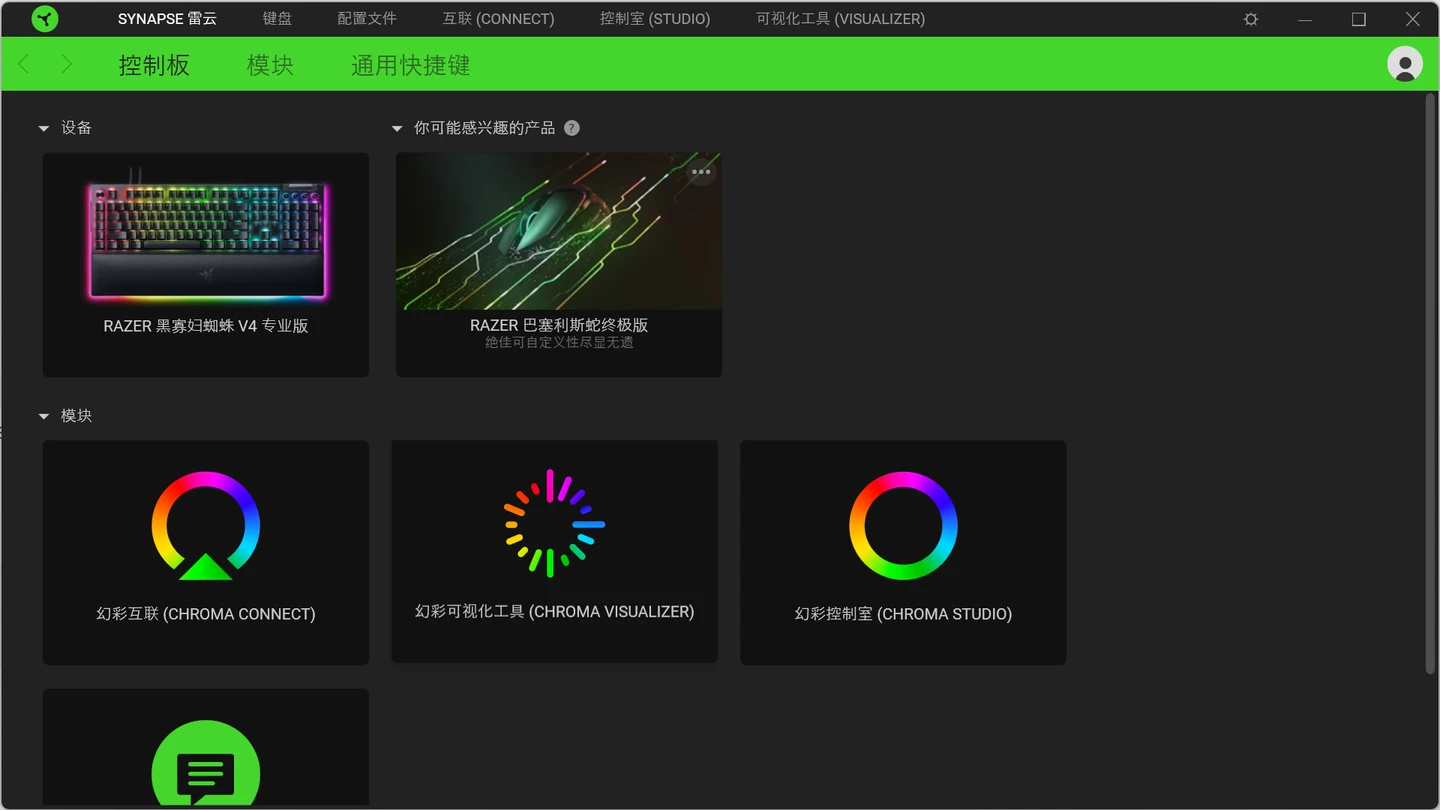This screenshot has width=1440, height=810.
Task: Select the SYNAPSE 雷云 top menu
Action: pos(167,19)
